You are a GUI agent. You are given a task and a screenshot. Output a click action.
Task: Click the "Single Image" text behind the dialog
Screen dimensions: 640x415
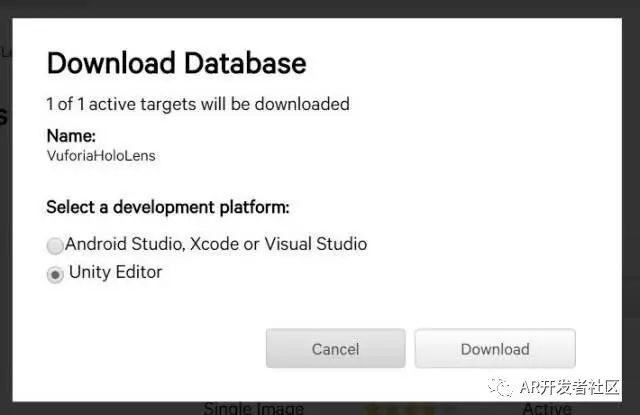253,408
